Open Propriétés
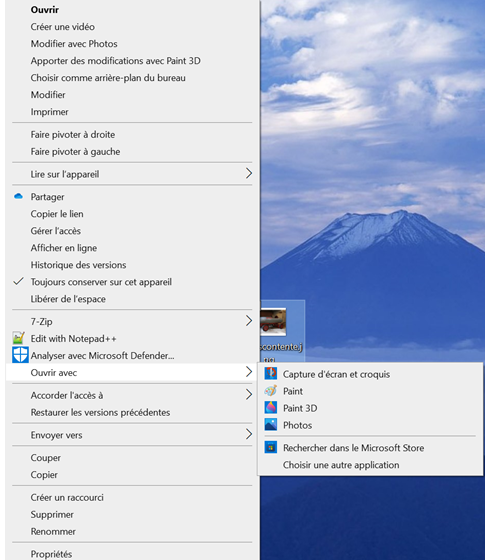The width and height of the screenshot is (490, 560). pyautogui.click(x=132, y=554)
